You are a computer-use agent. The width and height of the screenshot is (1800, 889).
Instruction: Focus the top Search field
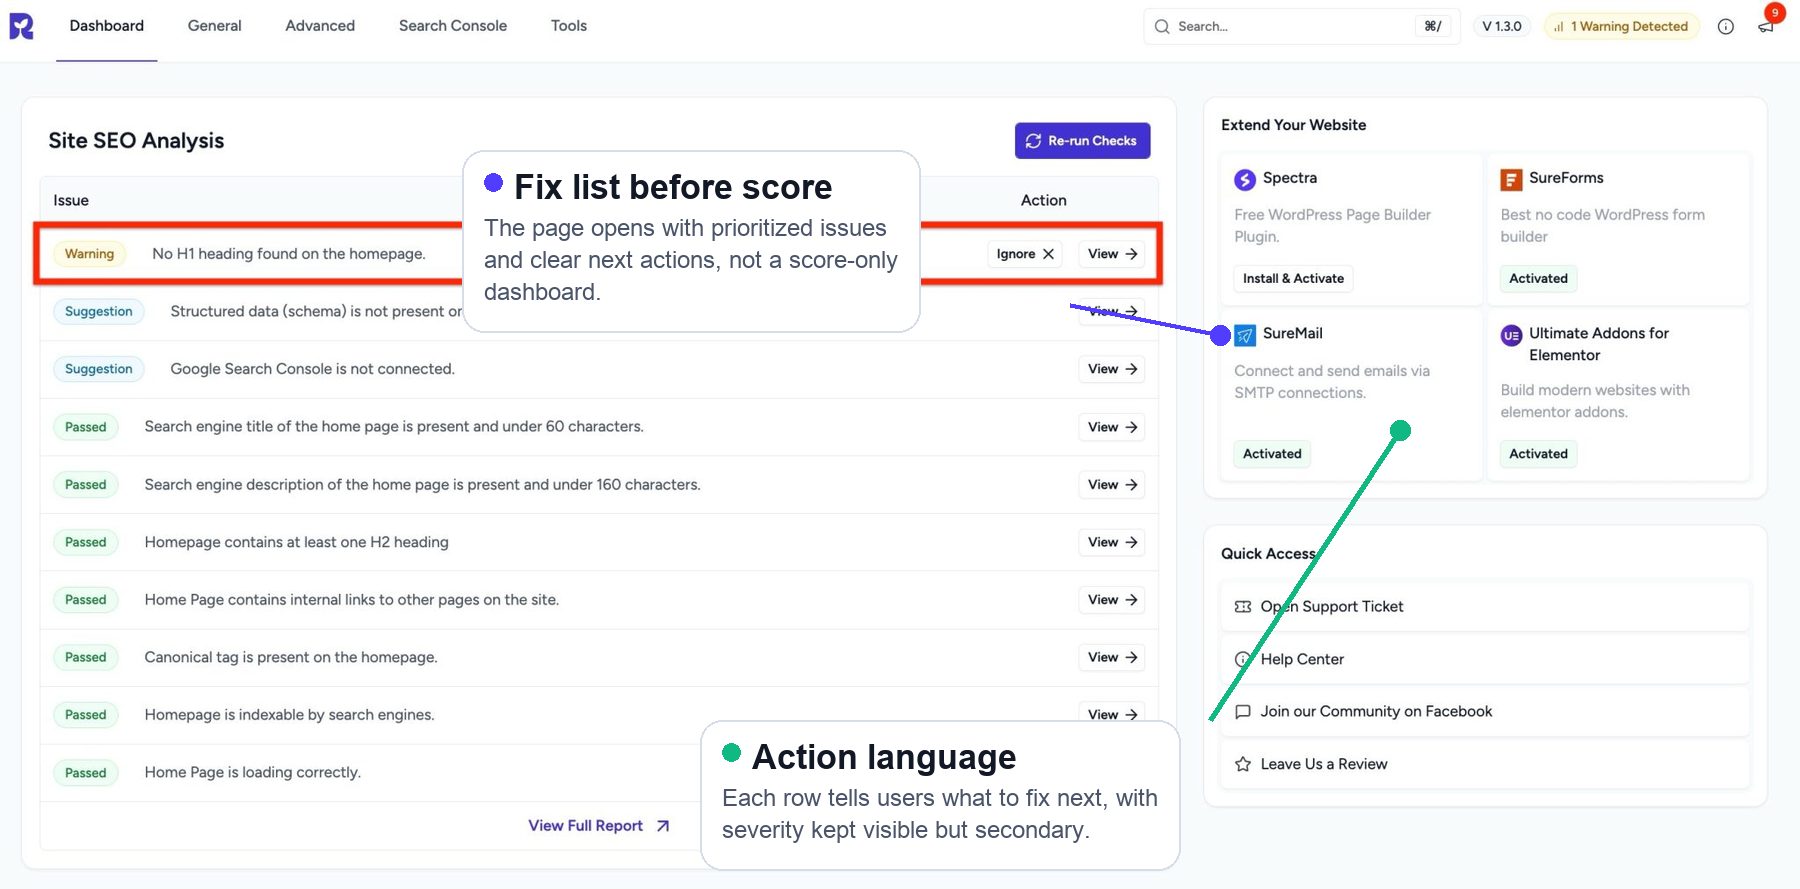tap(1301, 26)
